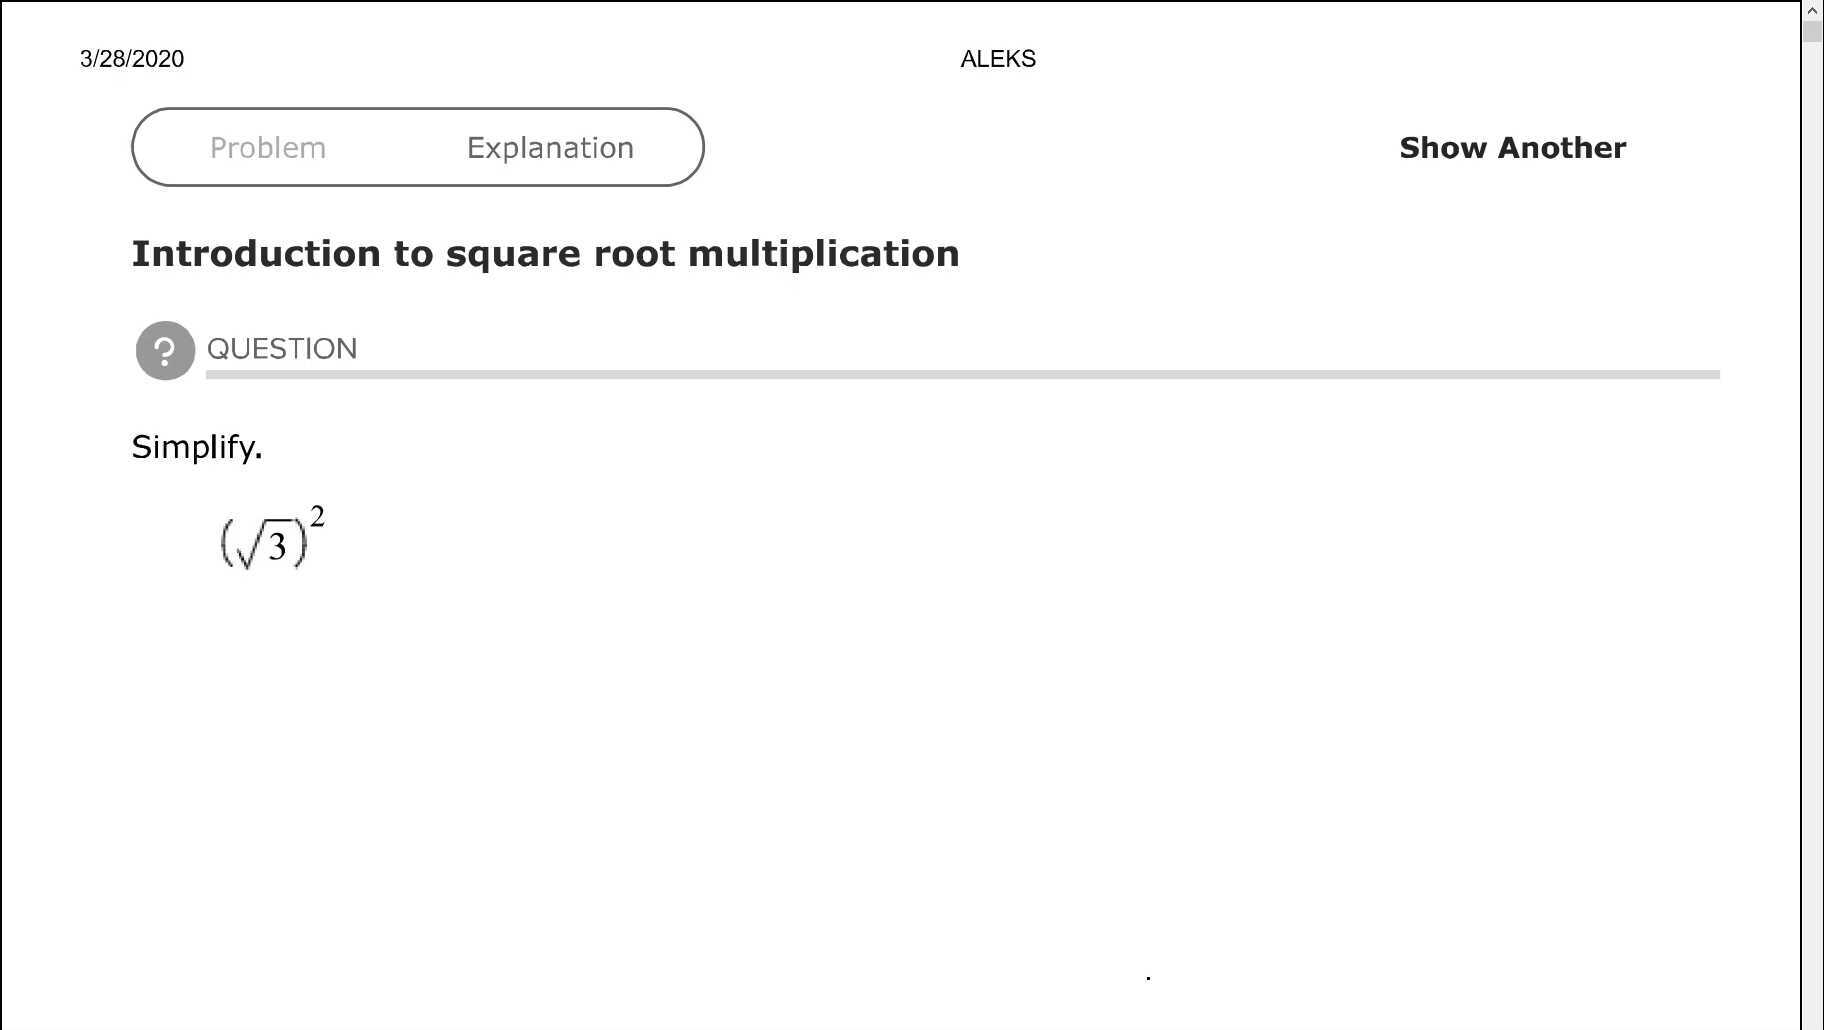Click the date 3/28/2020 label

[x=131, y=59]
